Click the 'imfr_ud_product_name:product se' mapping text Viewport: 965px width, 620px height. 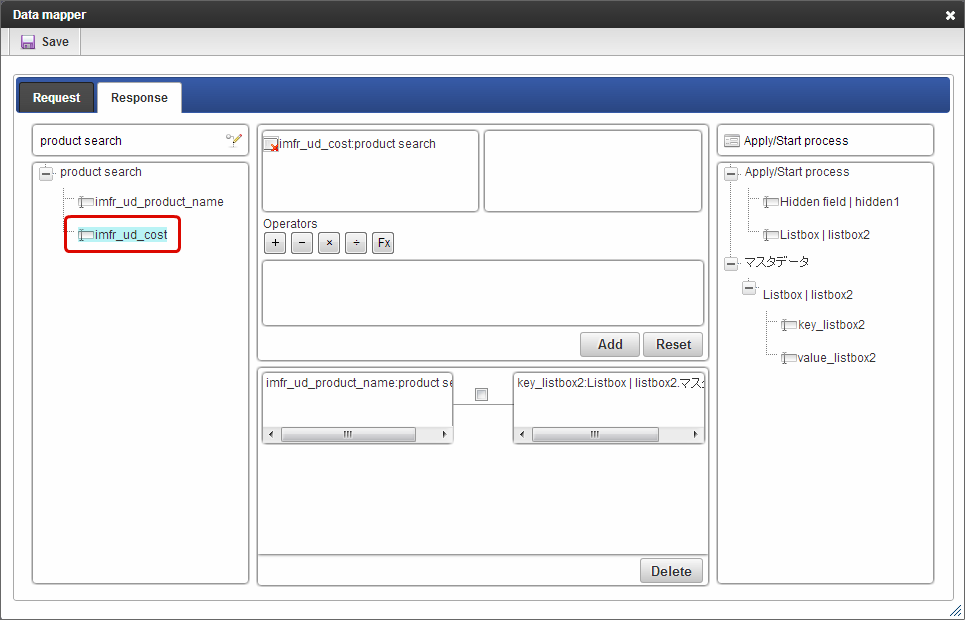pos(359,383)
